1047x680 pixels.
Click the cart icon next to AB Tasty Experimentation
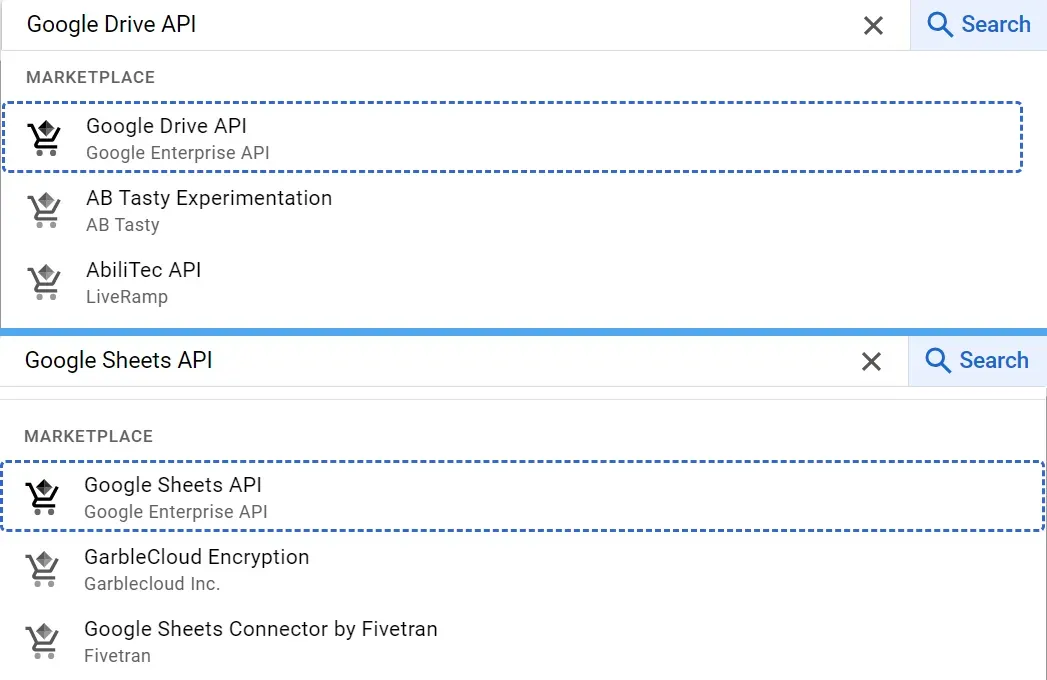click(43, 210)
